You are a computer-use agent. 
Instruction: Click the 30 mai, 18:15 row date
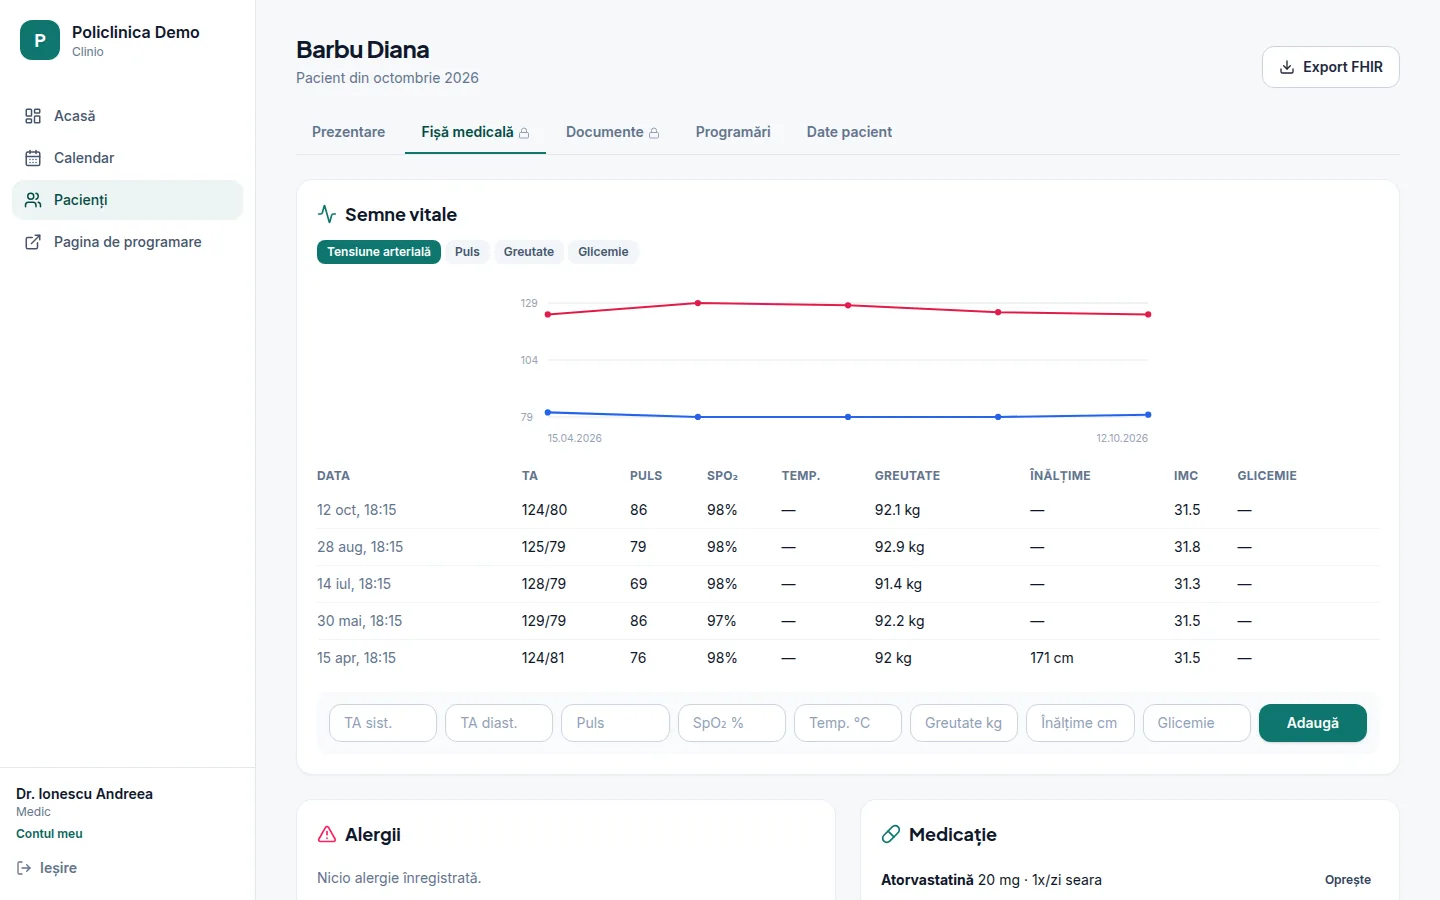360,621
